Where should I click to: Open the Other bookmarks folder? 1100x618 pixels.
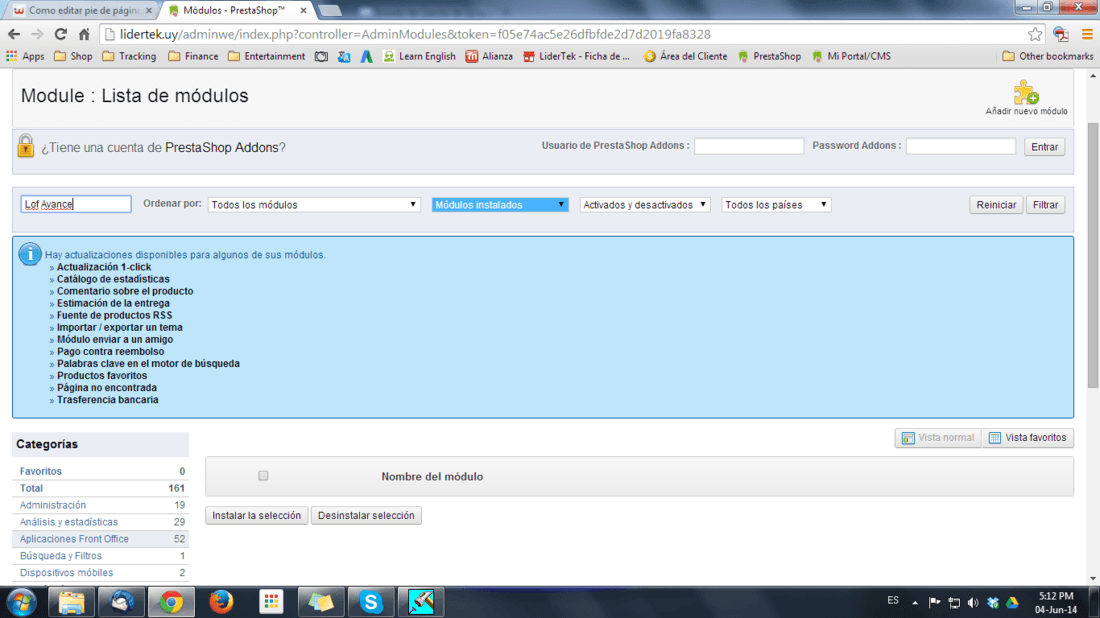(x=1047, y=56)
